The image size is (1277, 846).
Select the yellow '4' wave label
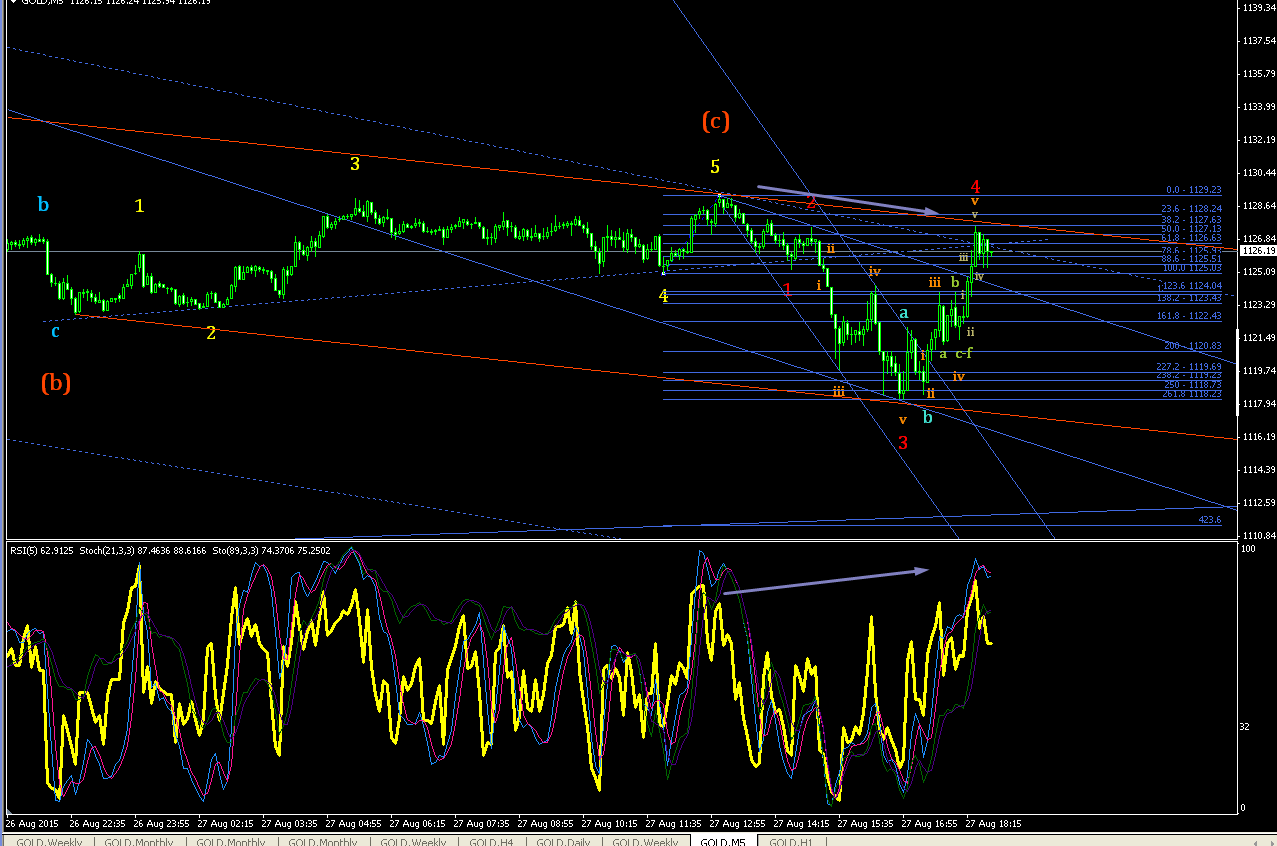click(x=663, y=295)
